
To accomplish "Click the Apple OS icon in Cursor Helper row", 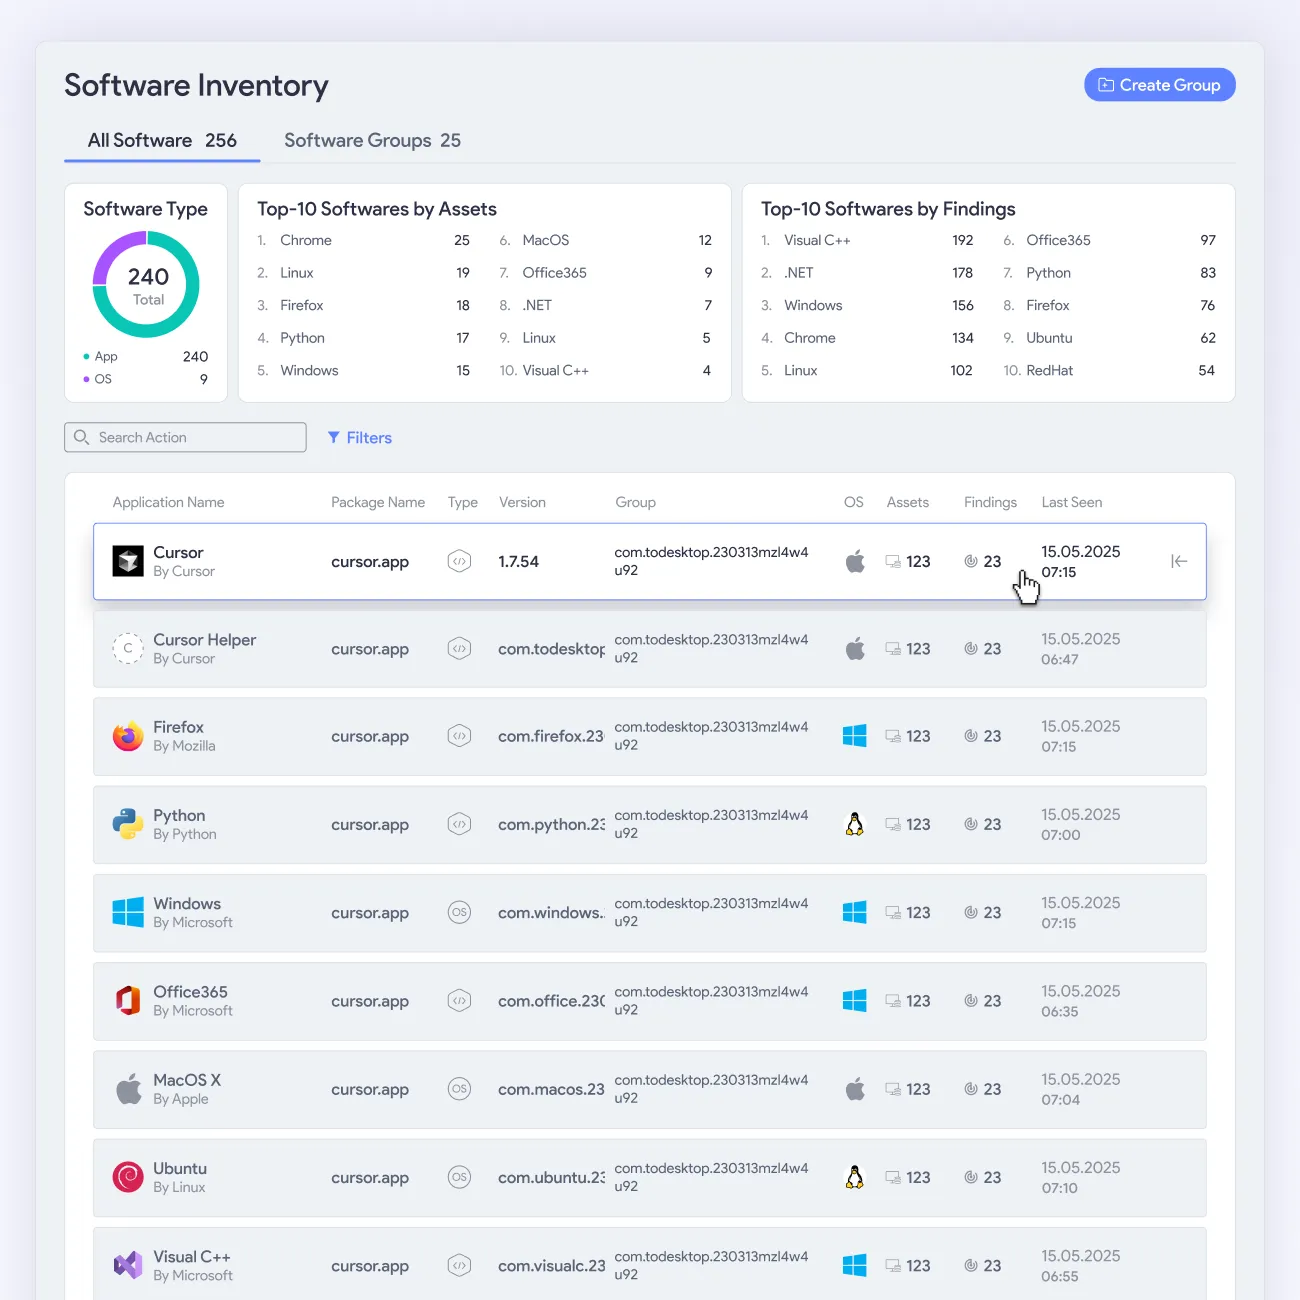I will pyautogui.click(x=855, y=649).
